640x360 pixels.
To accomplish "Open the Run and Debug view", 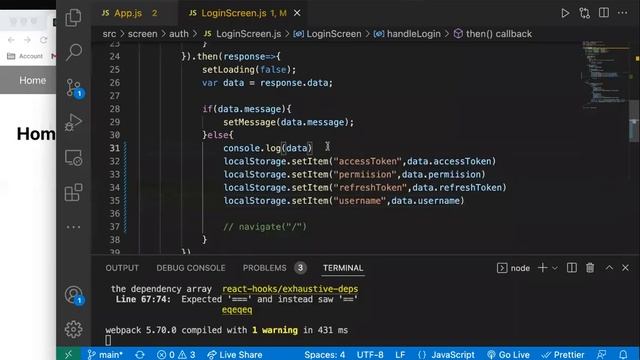I will (73, 122).
